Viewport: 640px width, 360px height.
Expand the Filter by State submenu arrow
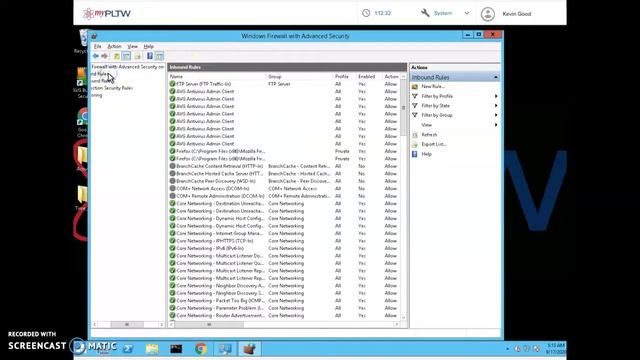[x=496, y=106]
